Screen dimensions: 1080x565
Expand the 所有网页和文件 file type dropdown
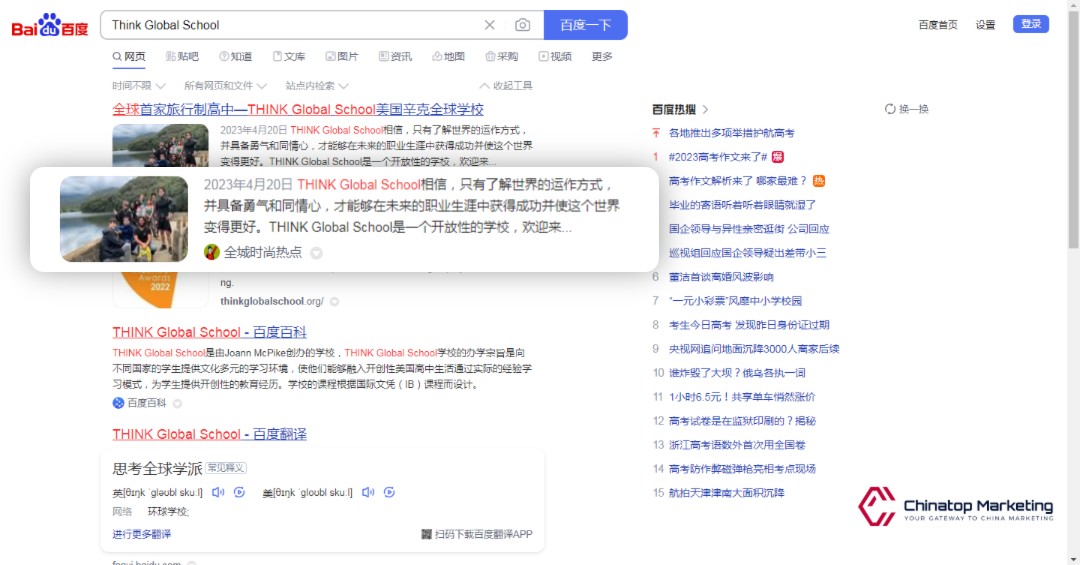pos(226,86)
